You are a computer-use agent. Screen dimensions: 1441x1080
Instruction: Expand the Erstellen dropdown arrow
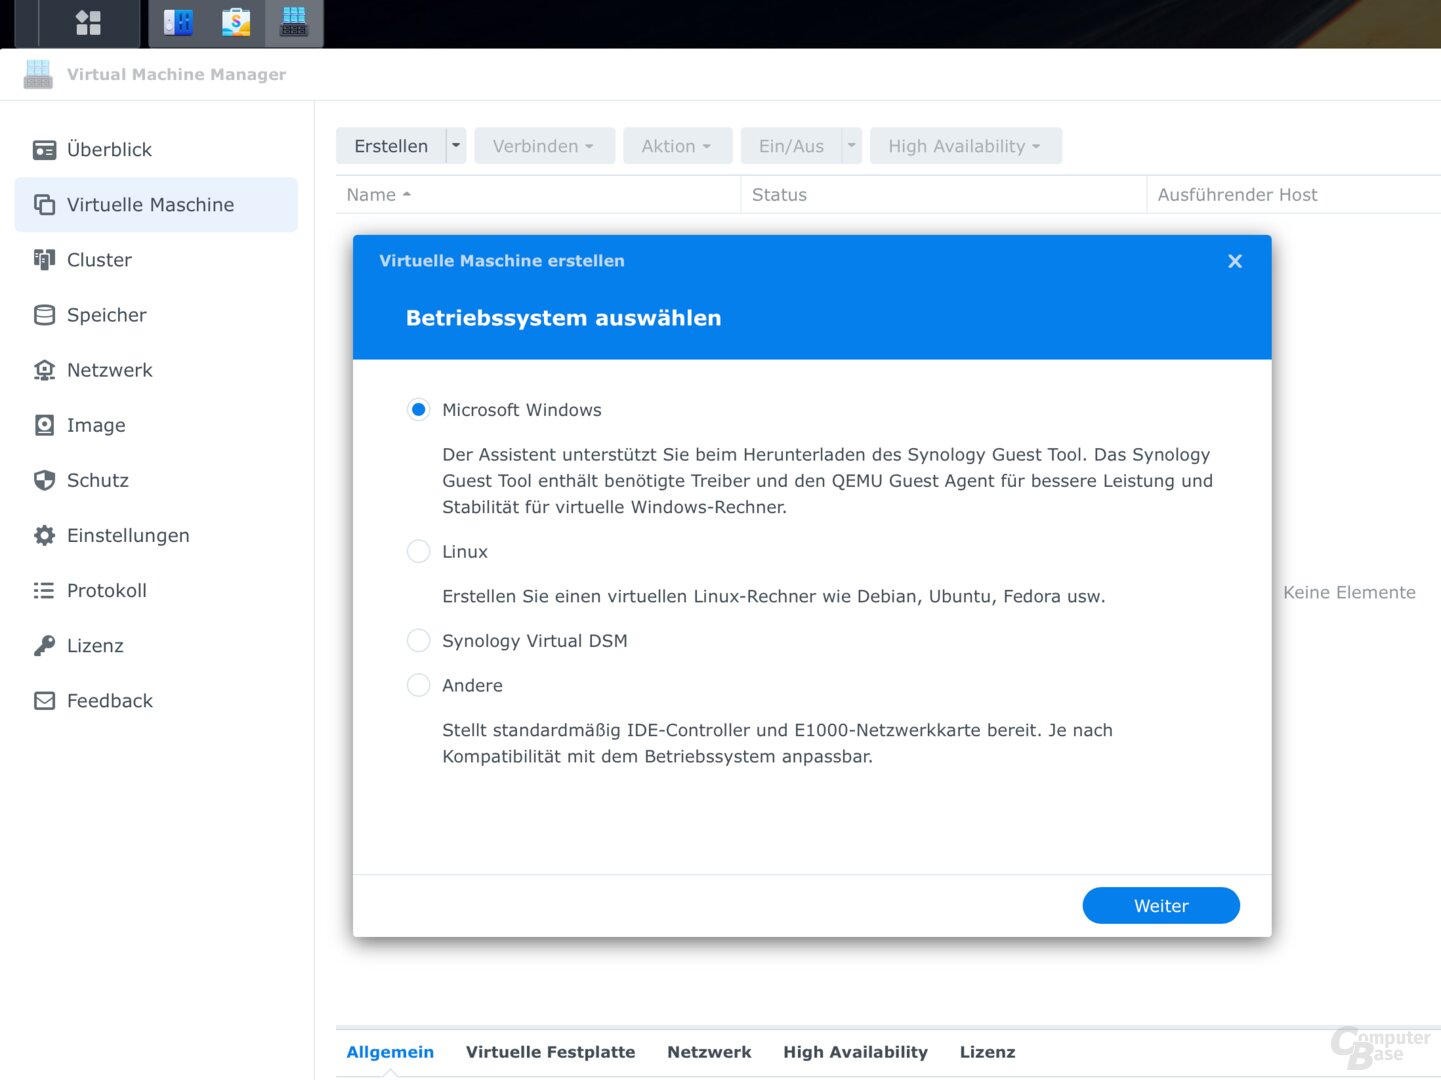click(456, 146)
